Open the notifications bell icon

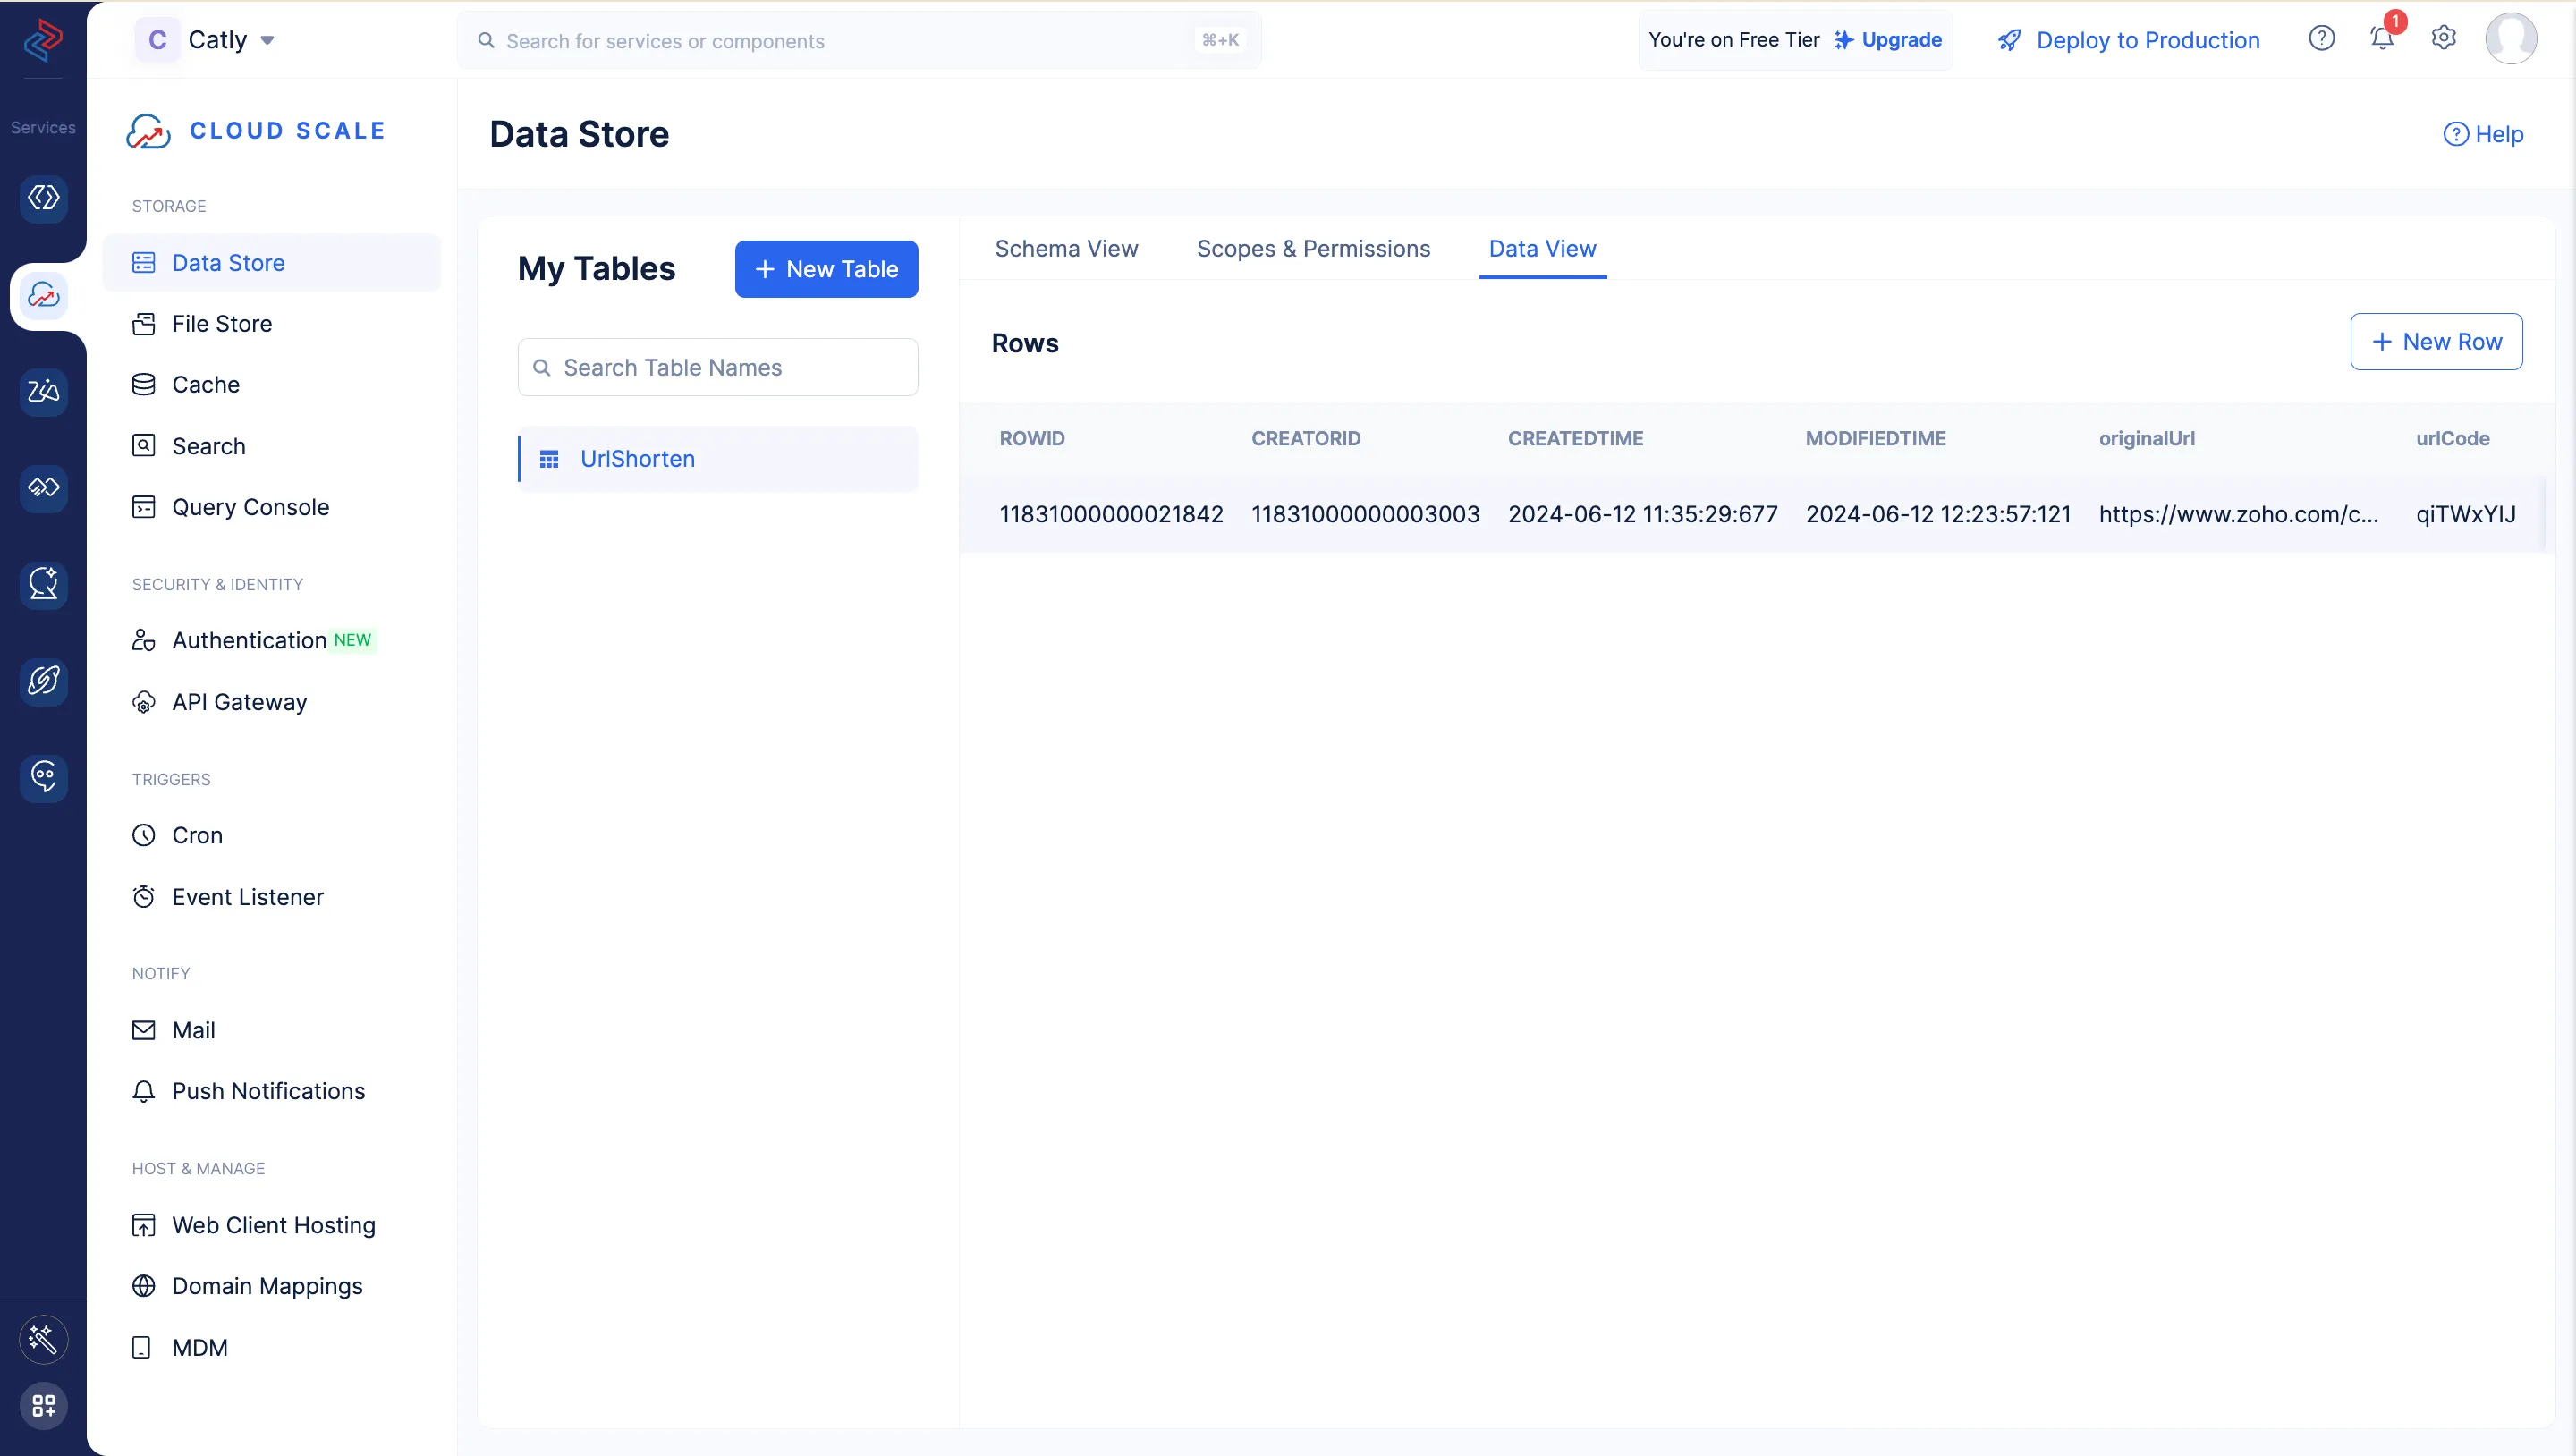point(2382,39)
